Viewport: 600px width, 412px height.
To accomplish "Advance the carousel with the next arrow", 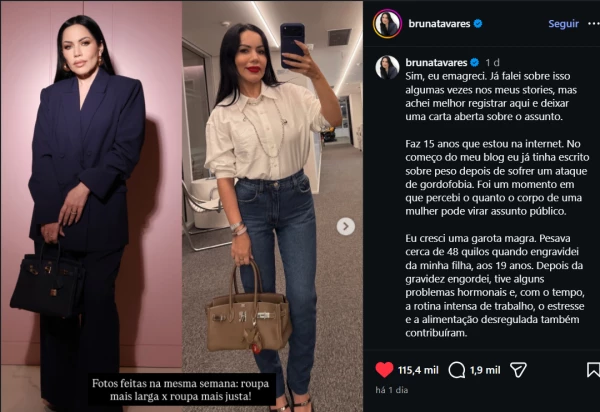I will [346, 226].
